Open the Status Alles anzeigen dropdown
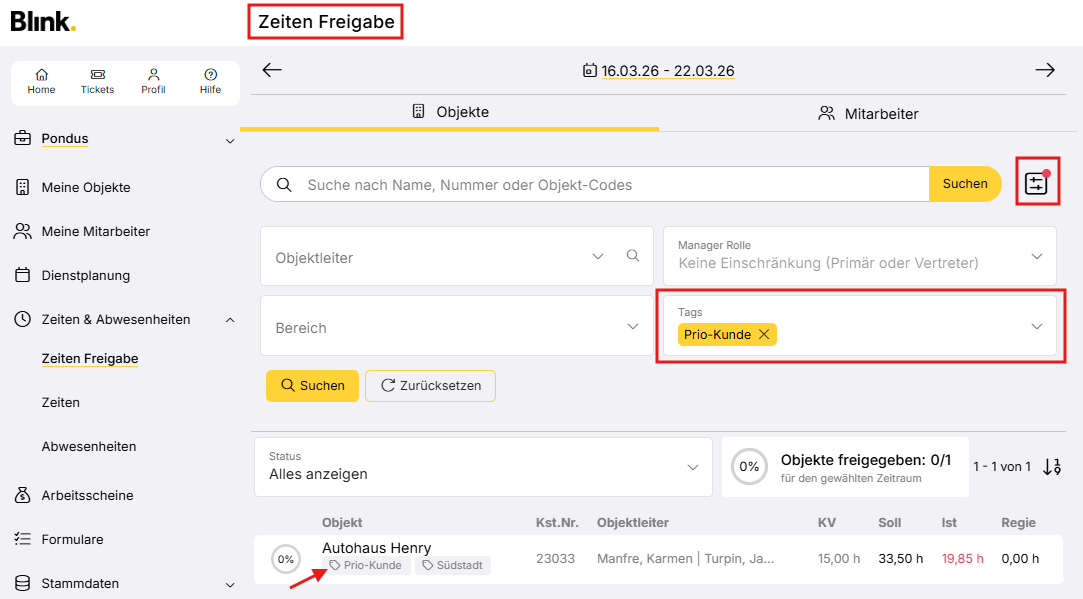This screenshot has height=599, width=1083. point(692,467)
